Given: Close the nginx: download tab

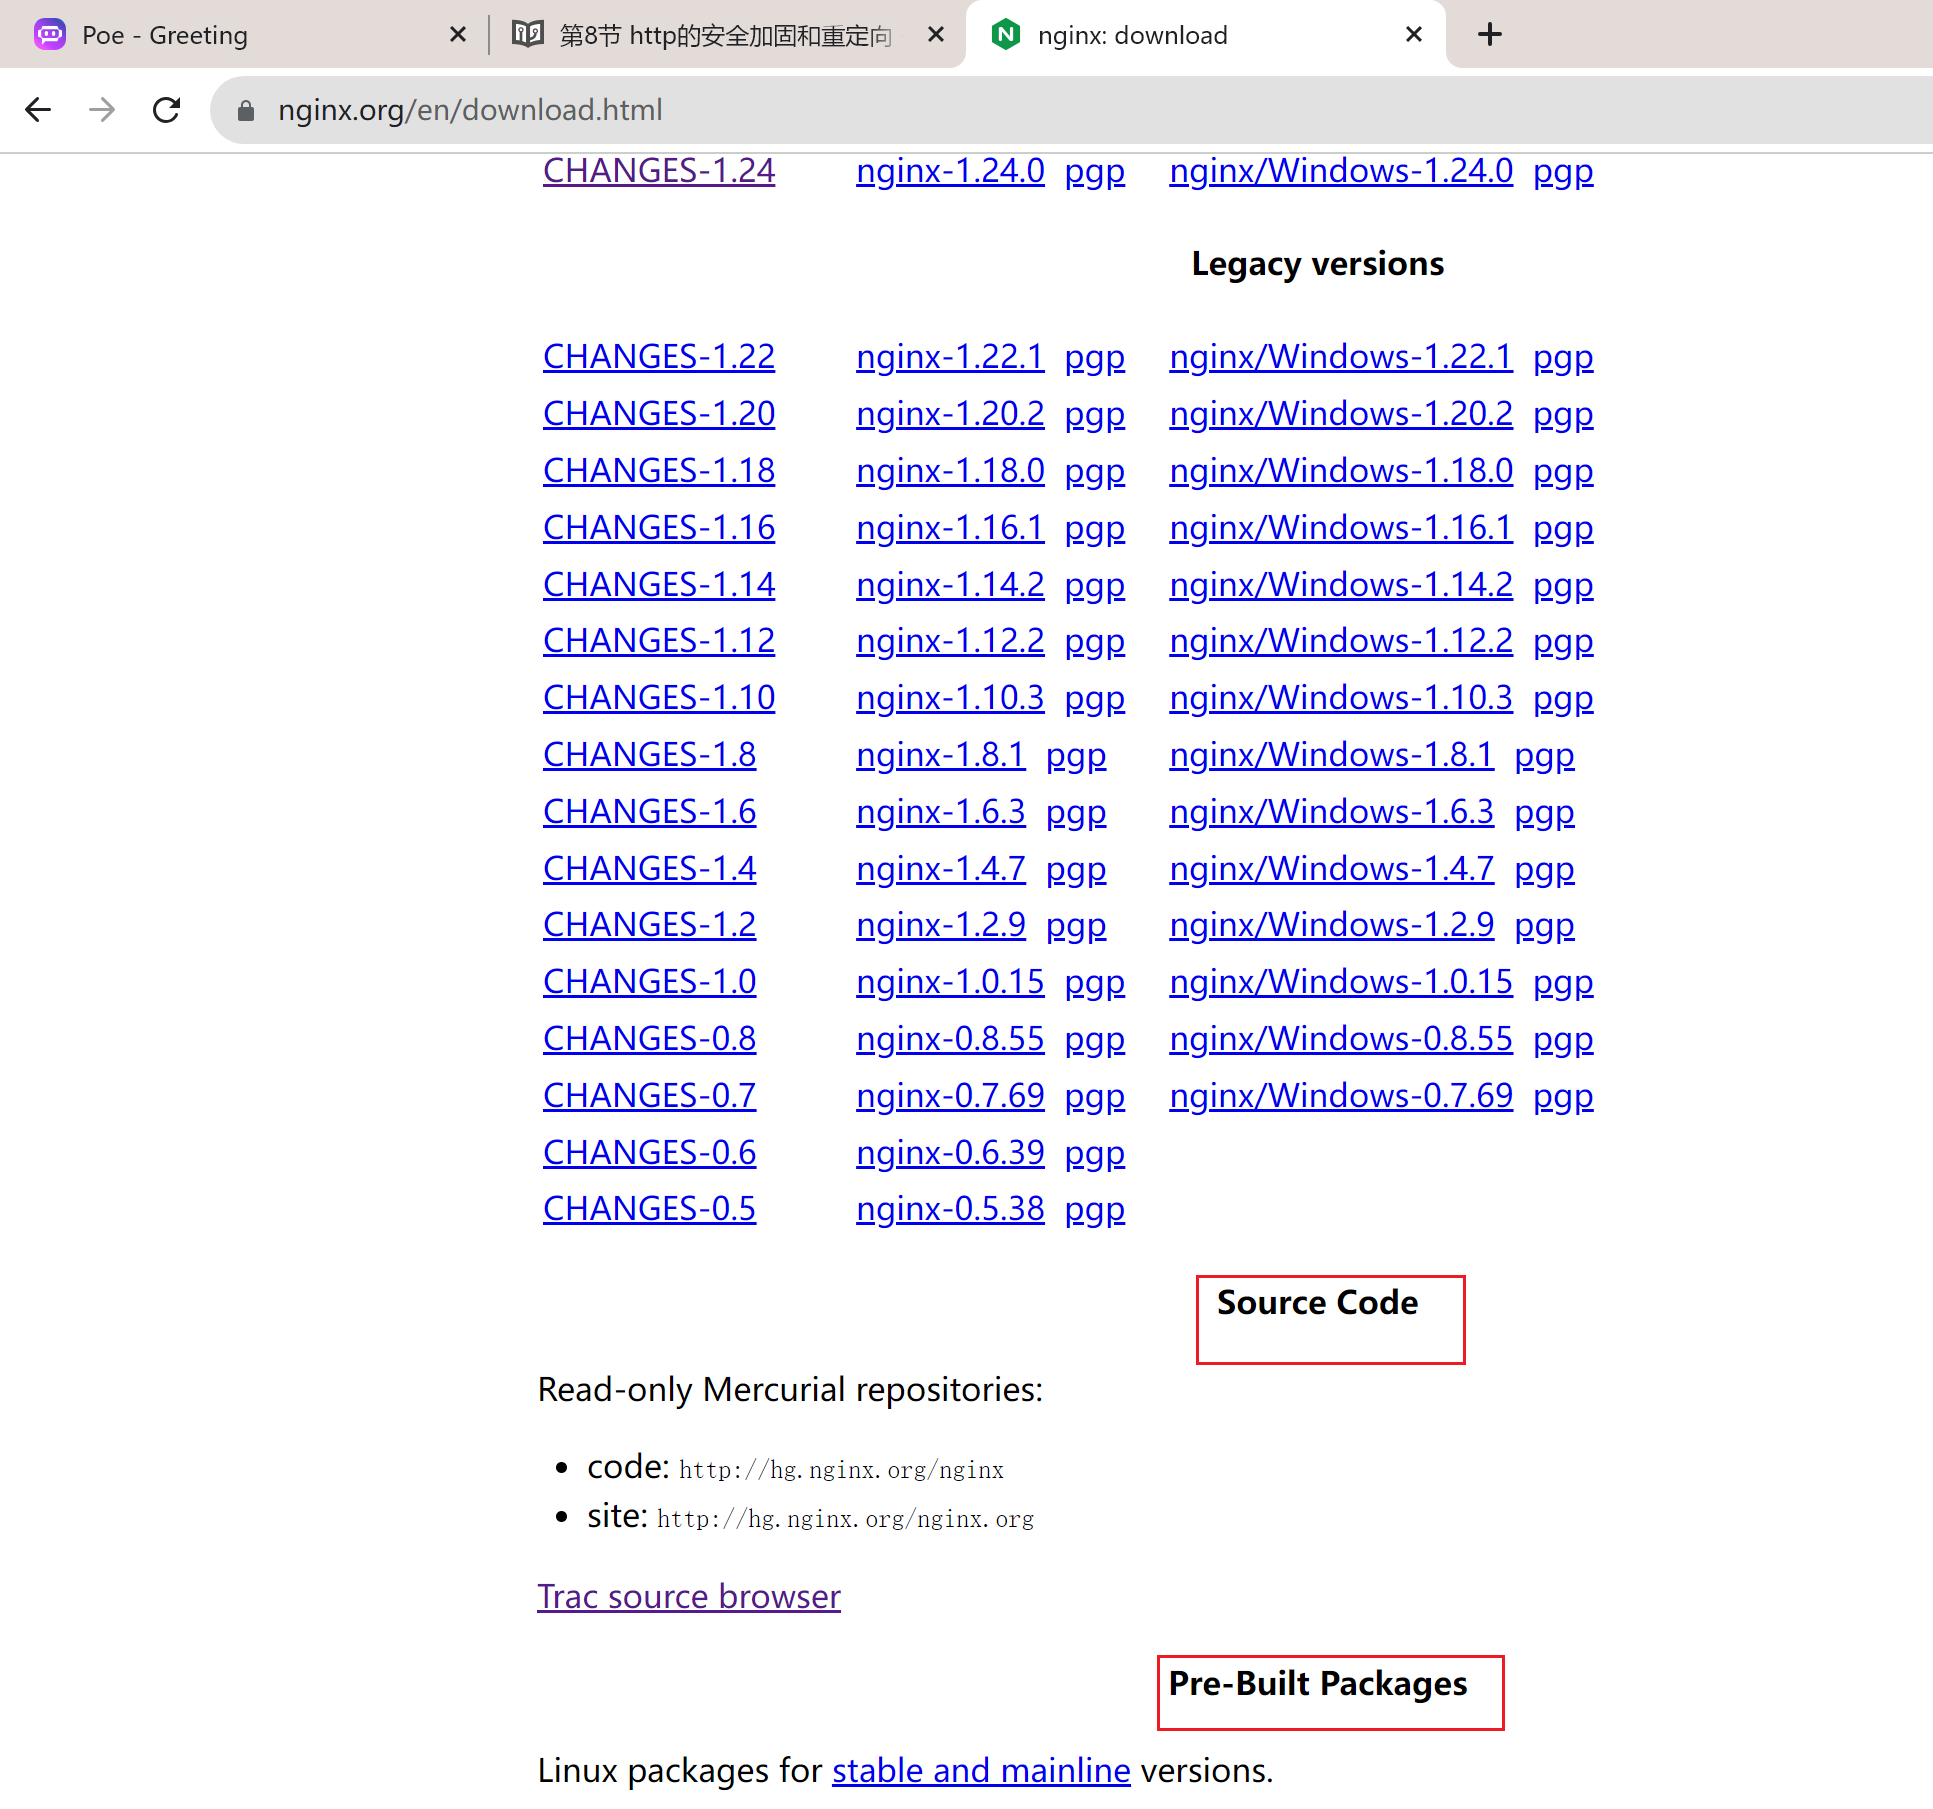Looking at the screenshot, I should (x=1413, y=34).
